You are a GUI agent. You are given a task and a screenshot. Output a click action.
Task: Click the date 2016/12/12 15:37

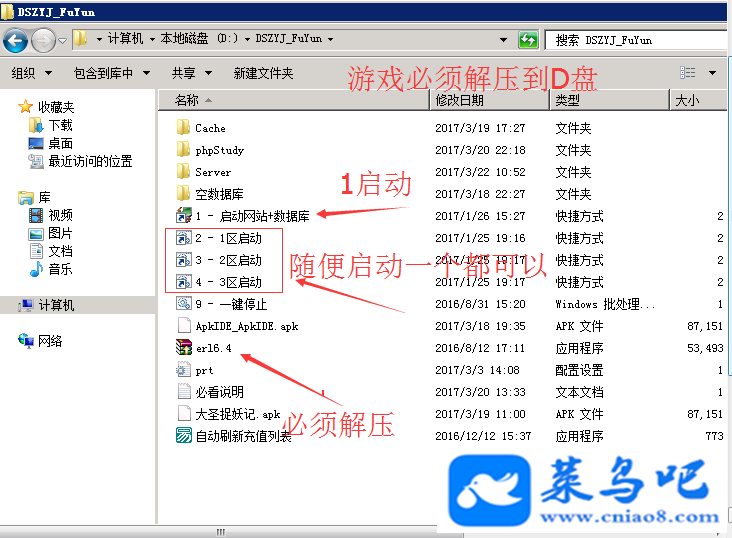(x=483, y=436)
